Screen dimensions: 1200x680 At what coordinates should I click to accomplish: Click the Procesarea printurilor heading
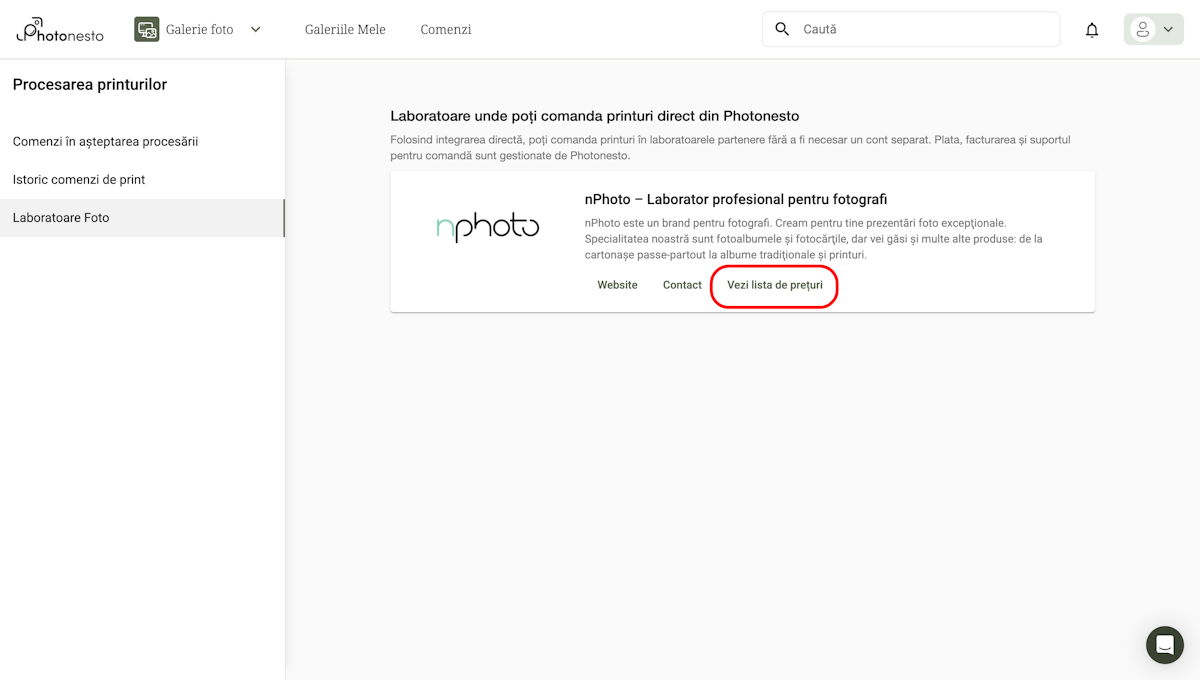pos(90,85)
